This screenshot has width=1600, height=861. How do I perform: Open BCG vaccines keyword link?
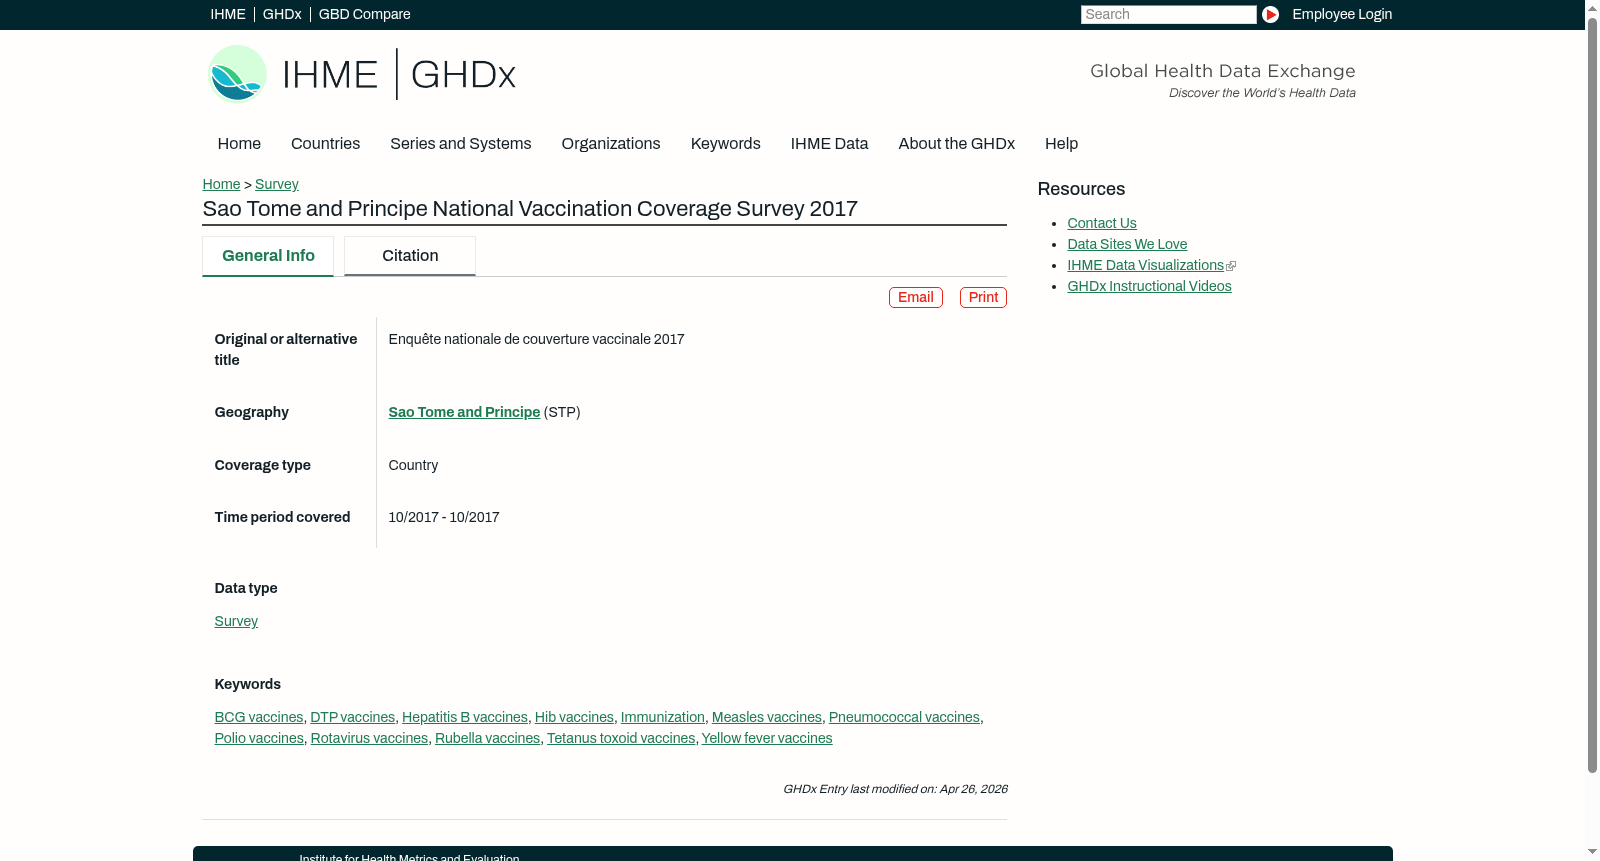259,717
